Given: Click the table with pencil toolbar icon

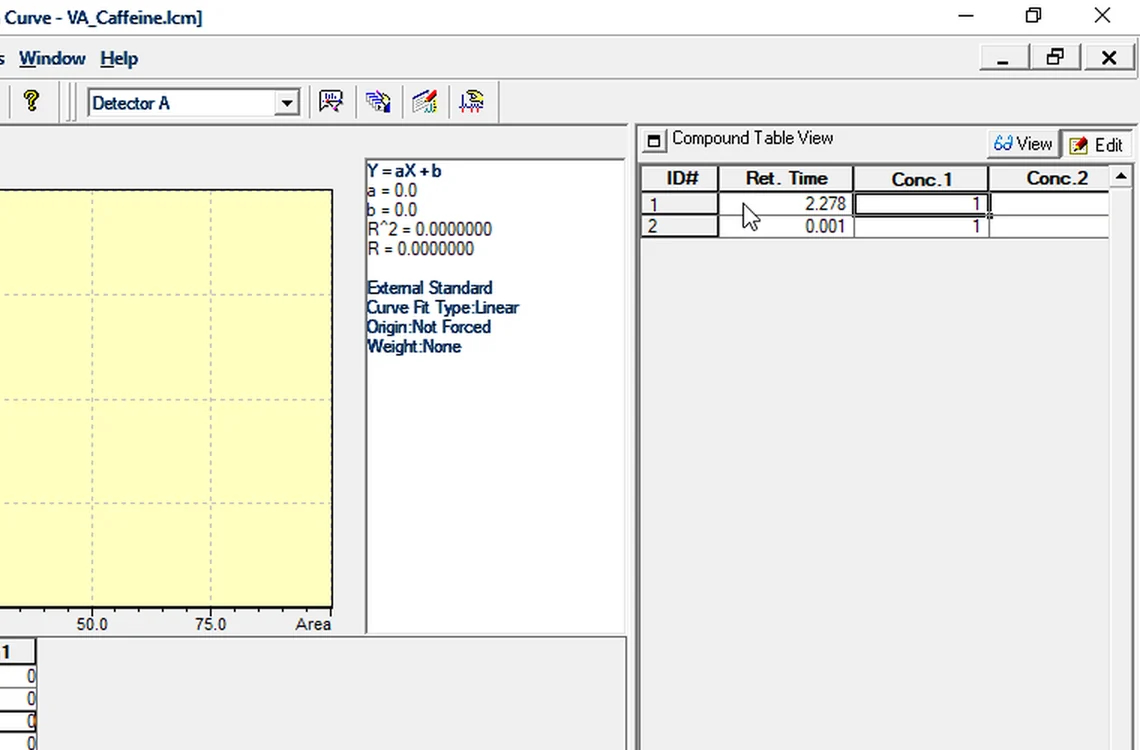Looking at the screenshot, I should point(425,102).
